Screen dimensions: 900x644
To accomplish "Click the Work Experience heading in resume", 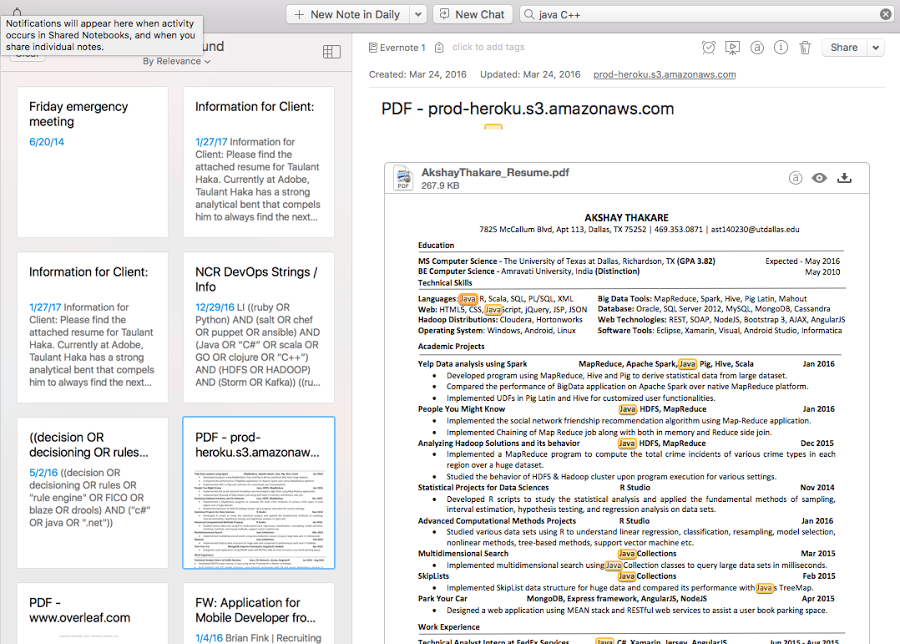I will pos(449,627).
